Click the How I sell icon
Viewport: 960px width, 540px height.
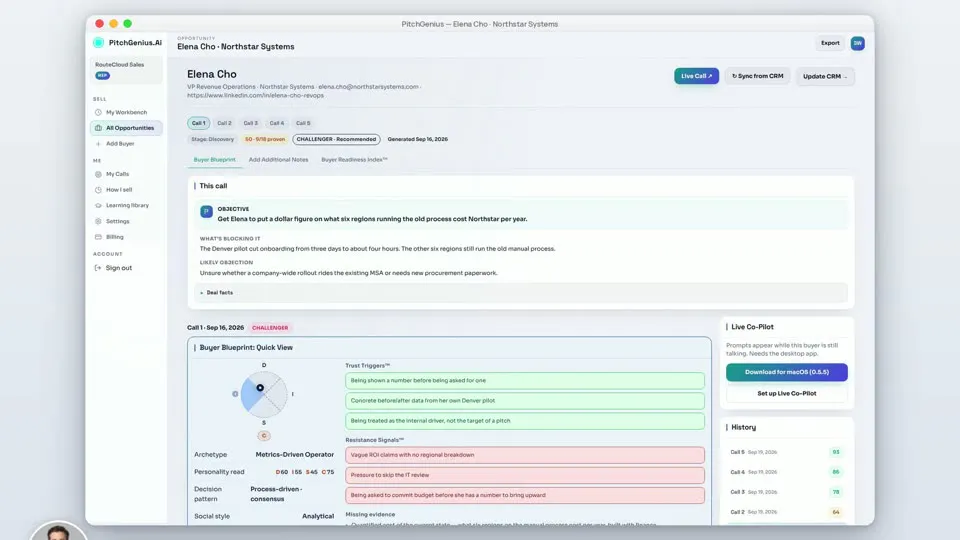point(98,190)
